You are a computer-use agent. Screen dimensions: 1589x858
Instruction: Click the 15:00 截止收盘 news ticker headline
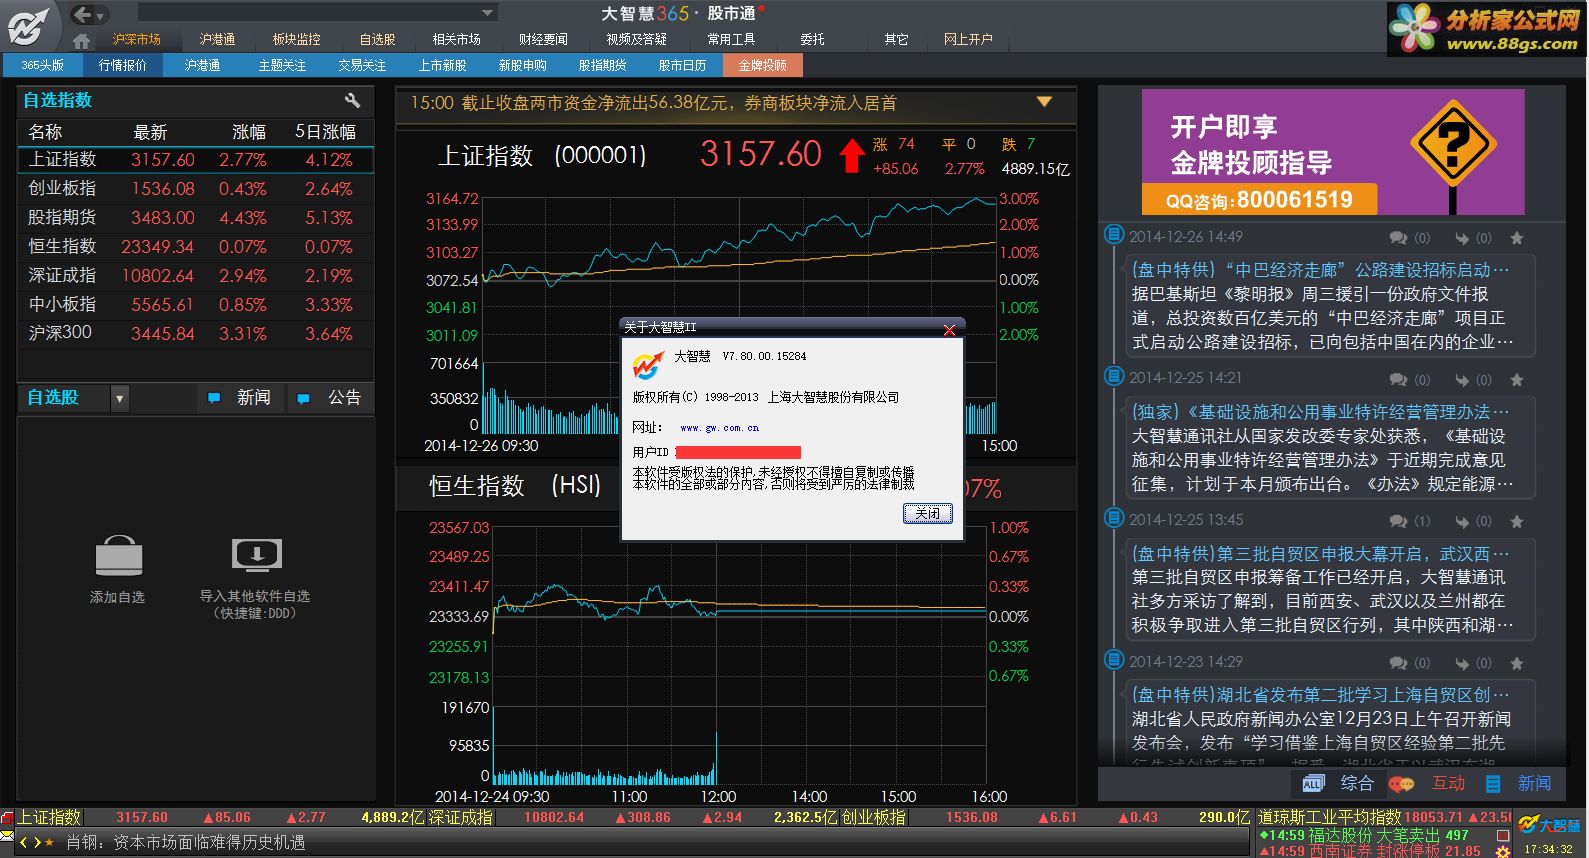pyautogui.click(x=653, y=103)
